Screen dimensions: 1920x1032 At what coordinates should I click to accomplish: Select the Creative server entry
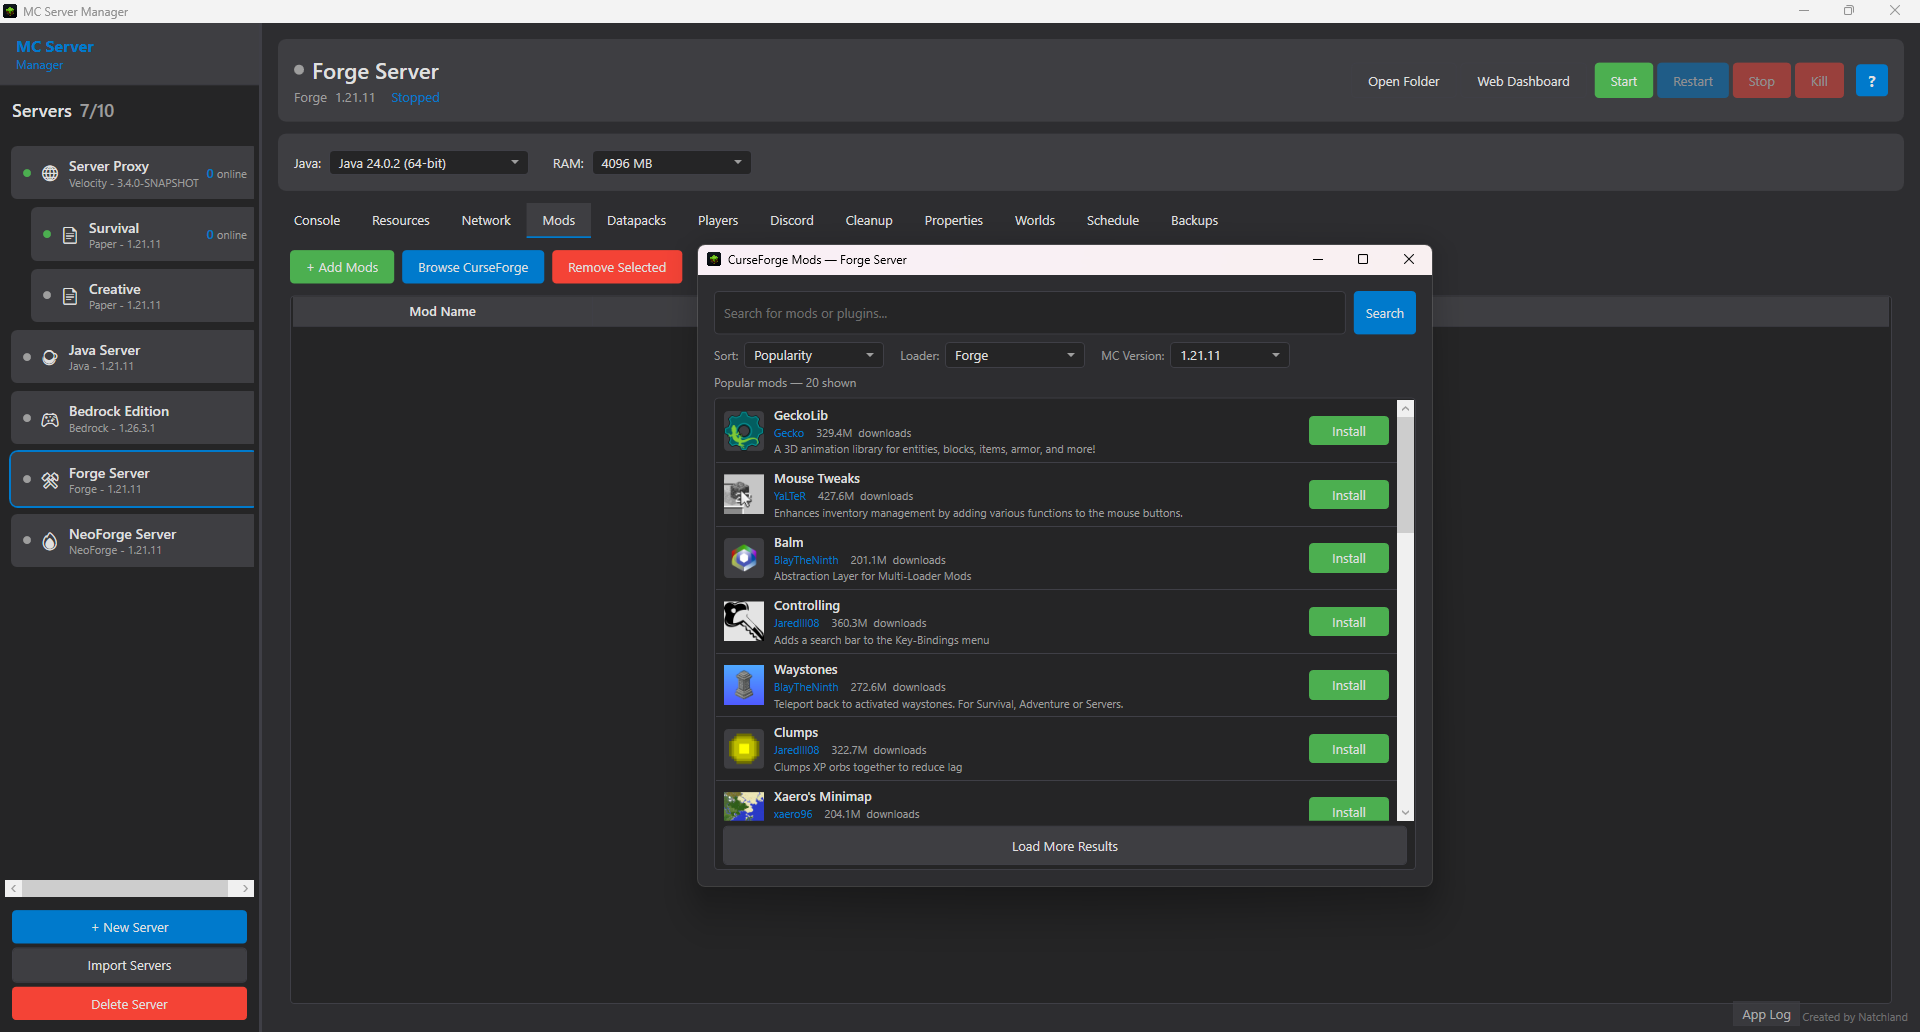point(141,295)
